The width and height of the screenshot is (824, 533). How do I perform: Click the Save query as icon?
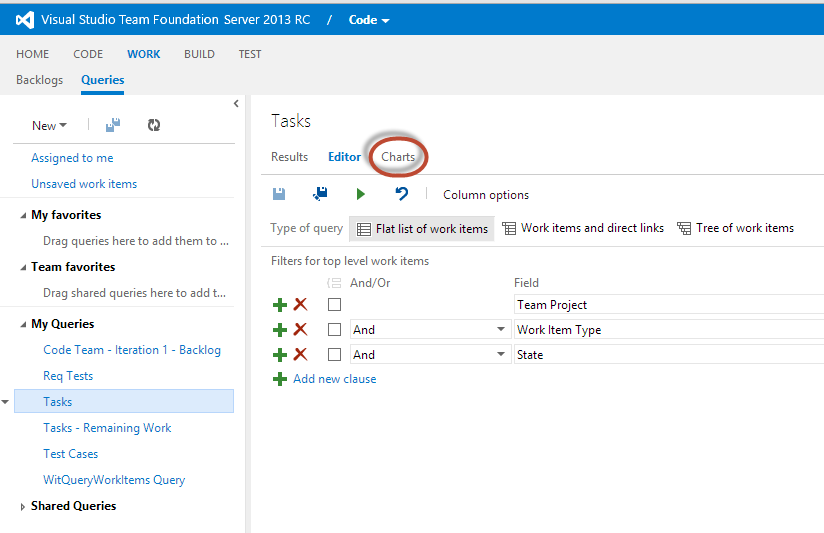pos(320,194)
